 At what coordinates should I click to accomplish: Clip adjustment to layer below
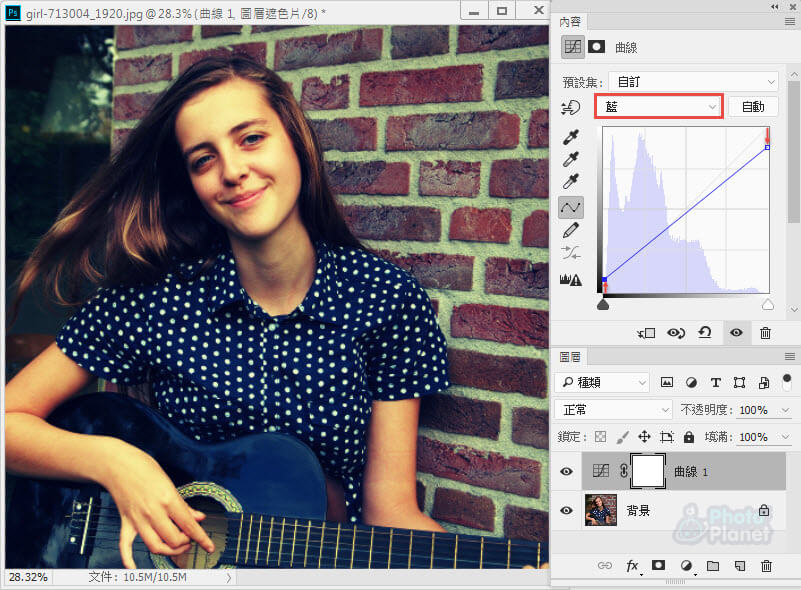(x=646, y=334)
